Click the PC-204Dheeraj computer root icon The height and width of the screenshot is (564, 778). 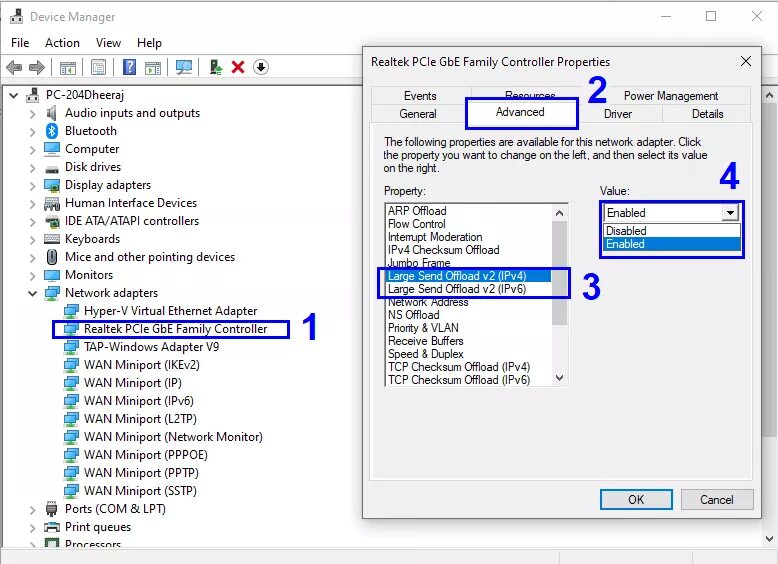33,95
